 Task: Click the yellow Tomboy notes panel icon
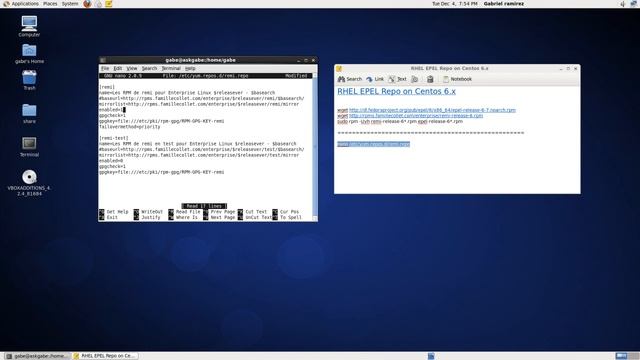(109, 4)
